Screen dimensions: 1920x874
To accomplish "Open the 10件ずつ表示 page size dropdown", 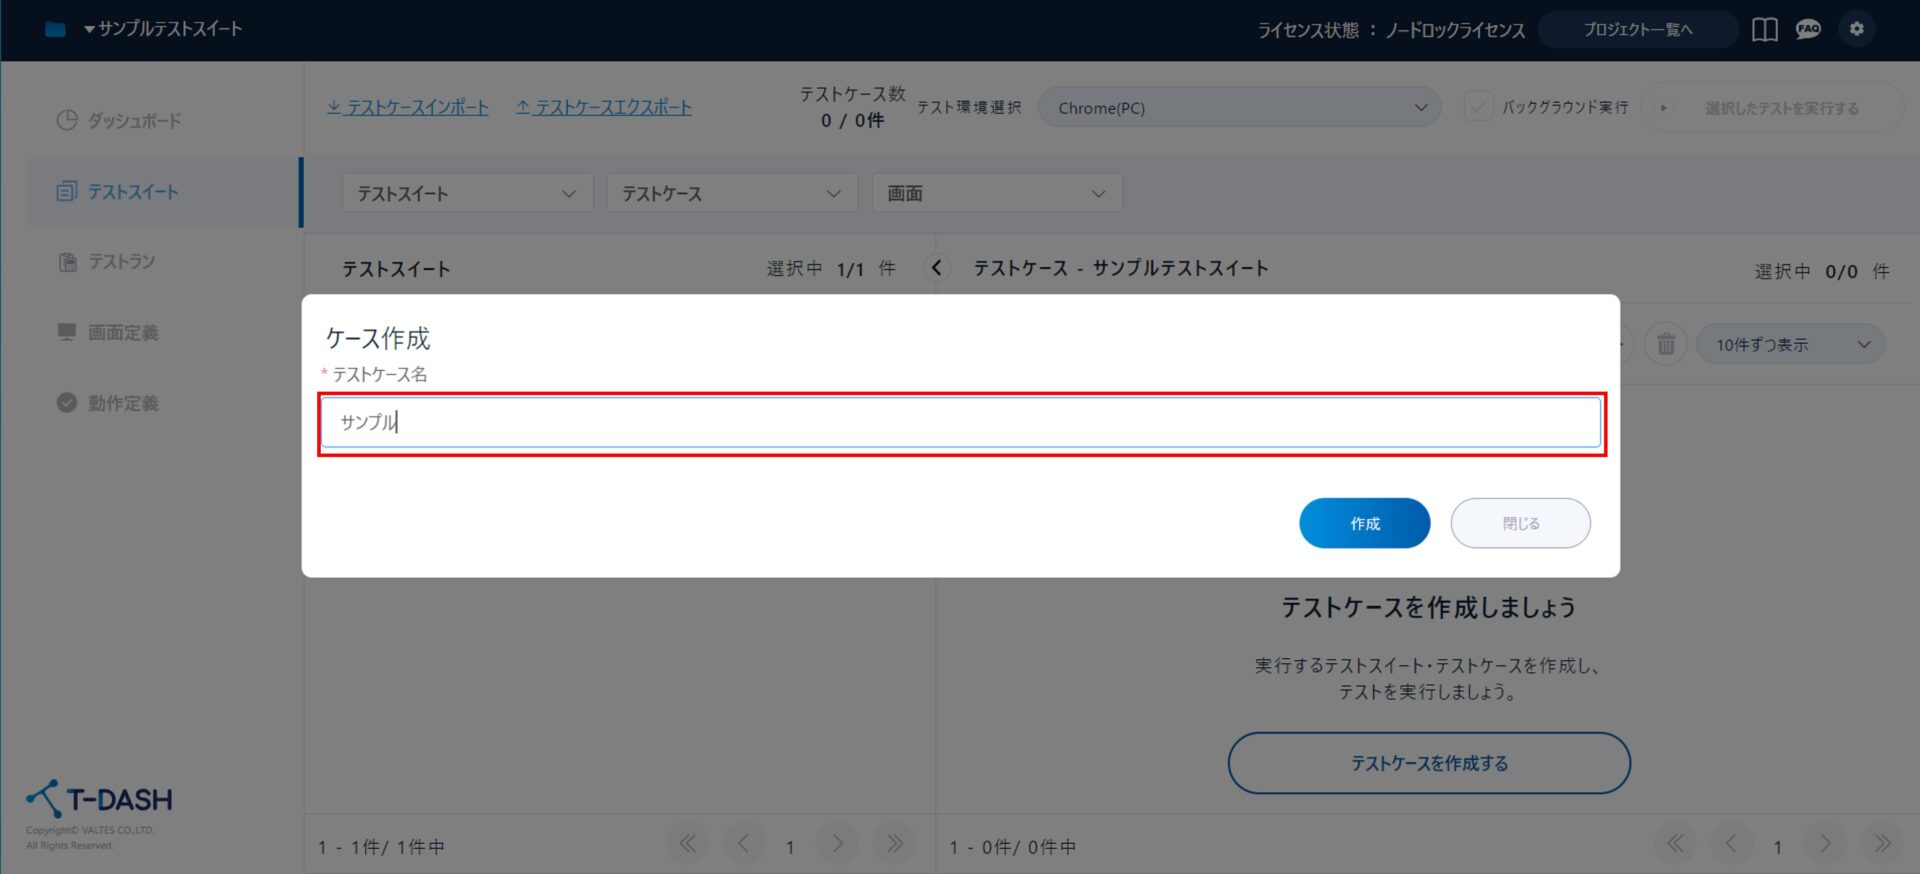I will (1790, 345).
